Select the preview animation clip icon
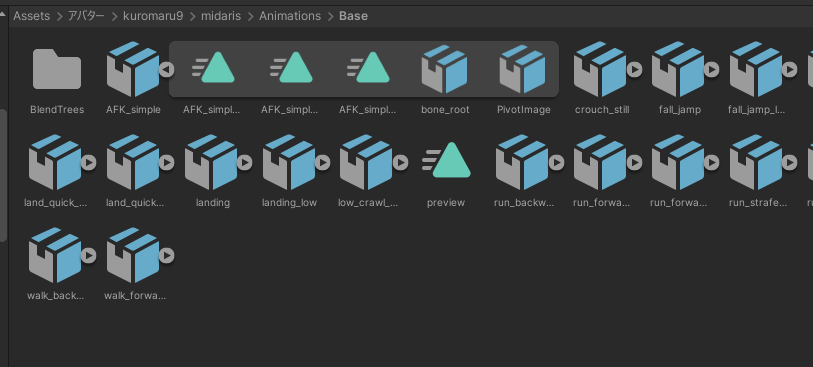The image size is (813, 367). click(x=446, y=160)
